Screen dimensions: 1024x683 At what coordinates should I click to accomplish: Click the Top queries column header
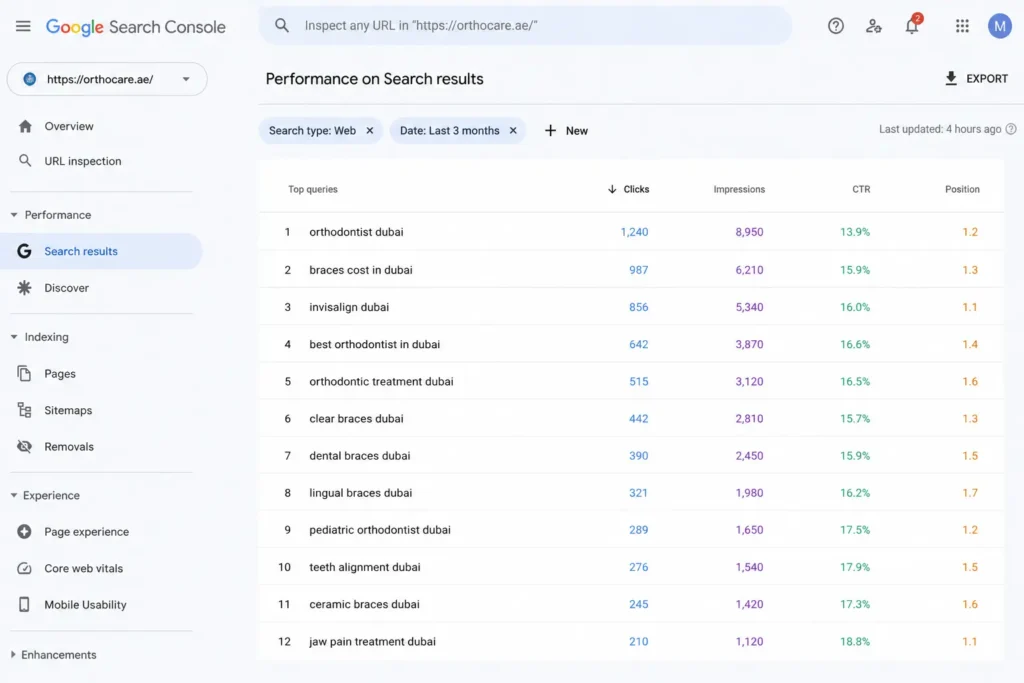click(313, 189)
